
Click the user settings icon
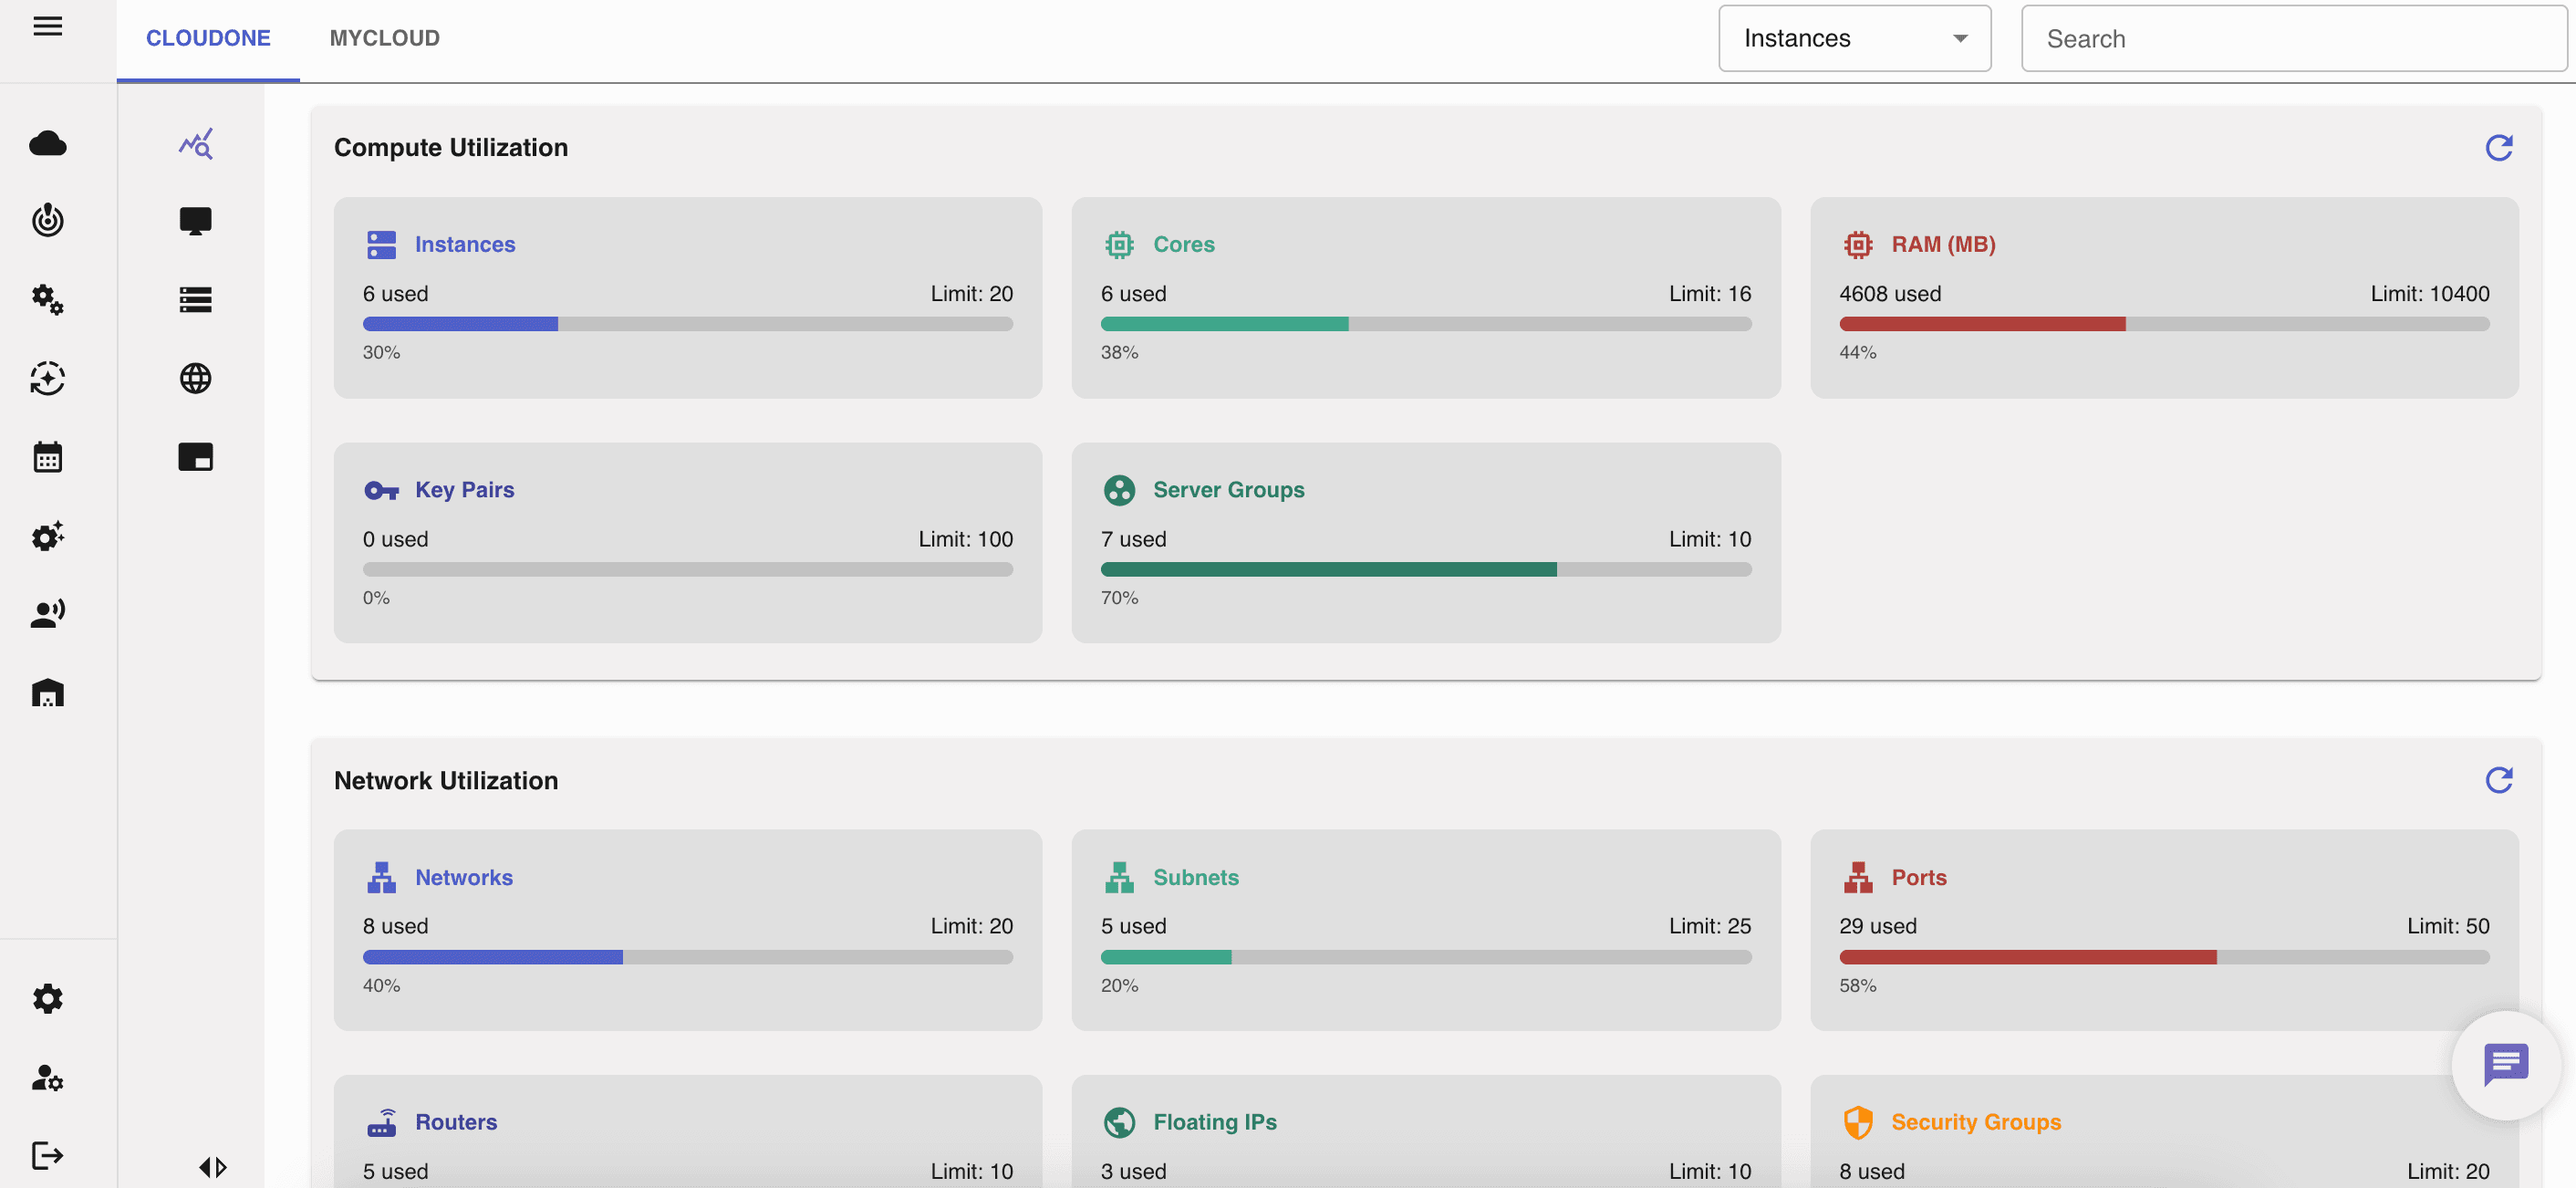(48, 1077)
